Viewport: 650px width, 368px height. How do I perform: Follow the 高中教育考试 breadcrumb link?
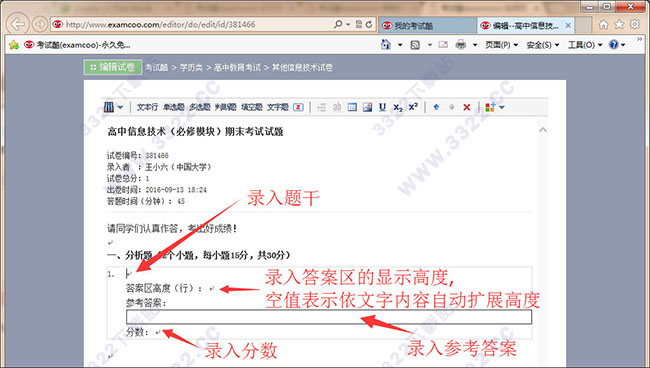(237, 68)
